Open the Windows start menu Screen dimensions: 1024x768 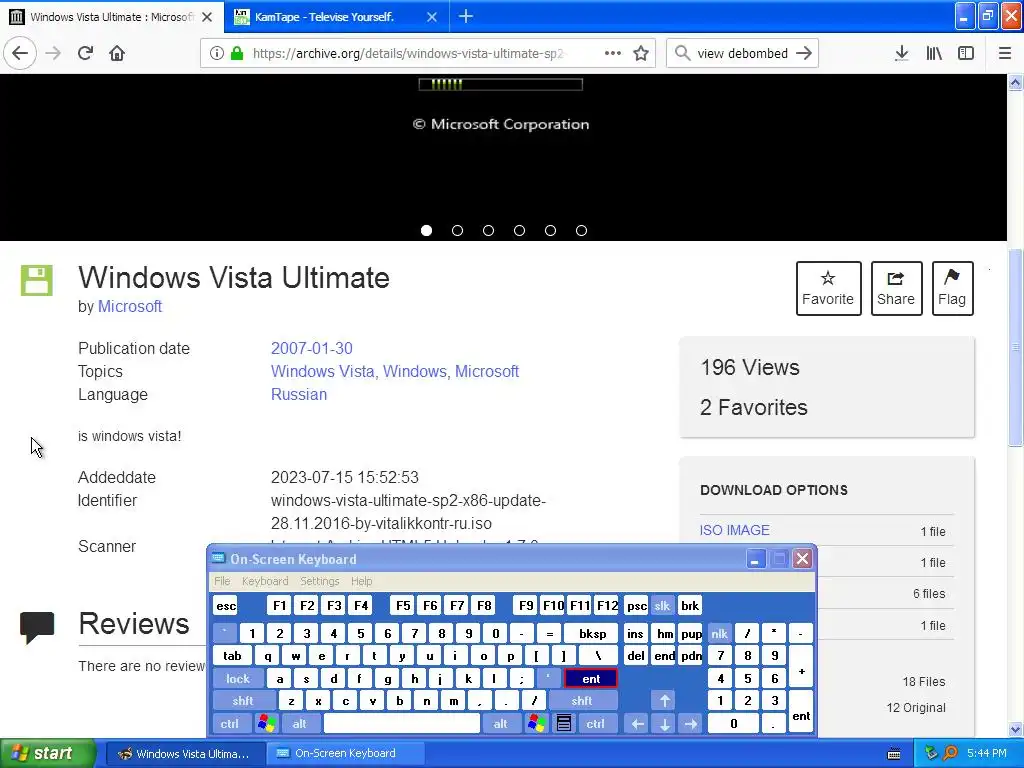coord(47,753)
